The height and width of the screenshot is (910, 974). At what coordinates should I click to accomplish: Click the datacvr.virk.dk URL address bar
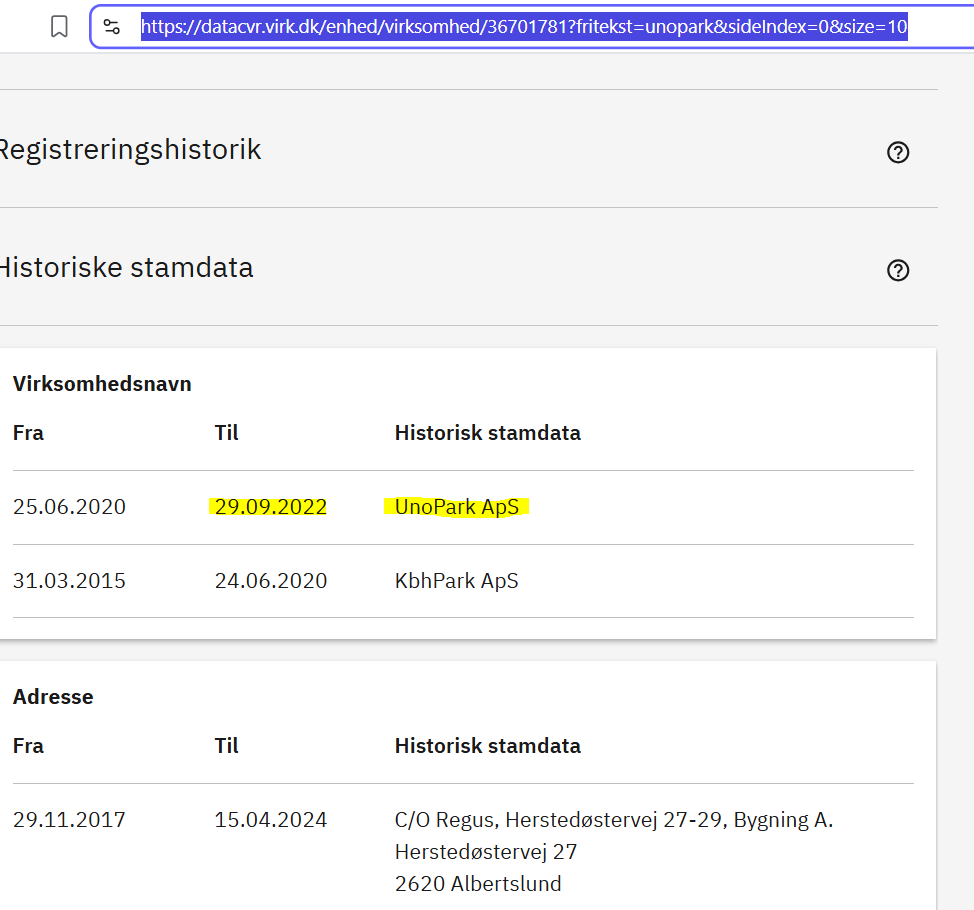point(523,27)
